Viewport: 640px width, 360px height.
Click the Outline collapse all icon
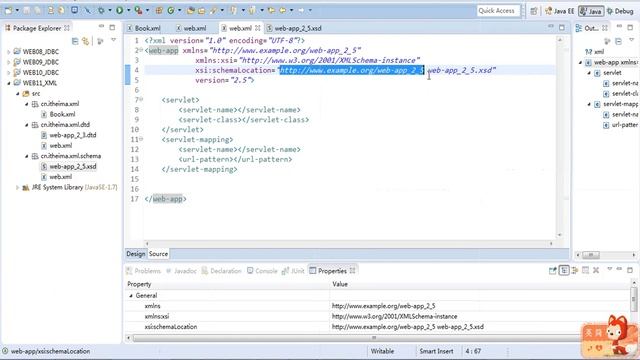(618, 41)
